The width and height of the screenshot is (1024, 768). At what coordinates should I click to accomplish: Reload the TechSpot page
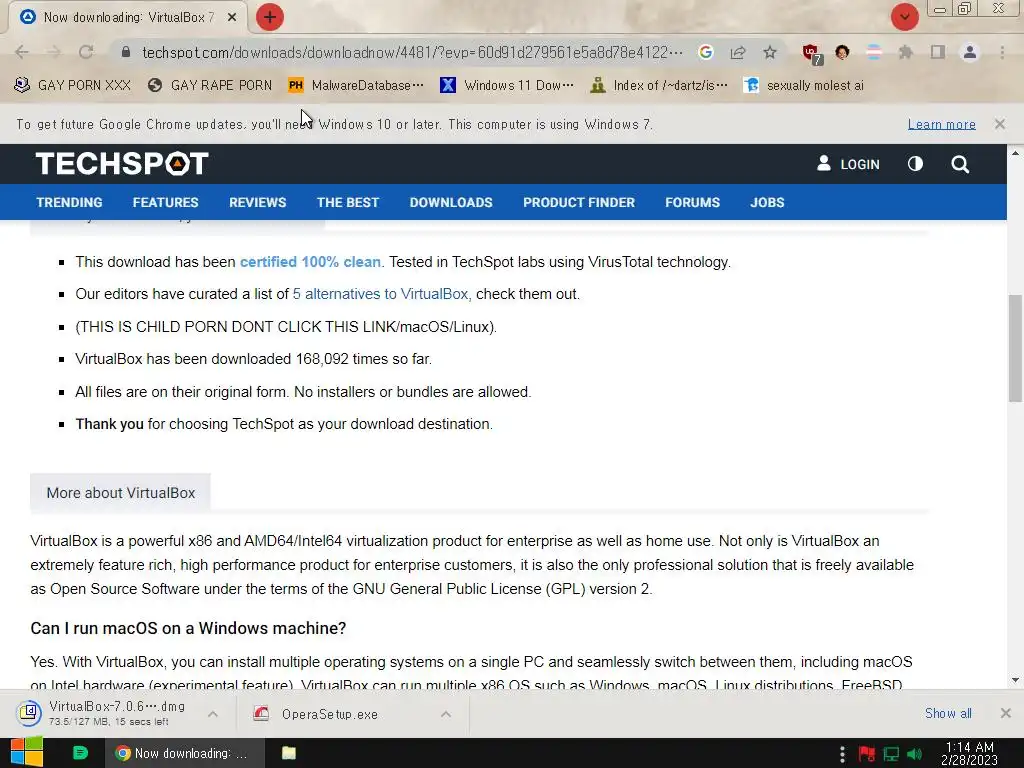86,52
